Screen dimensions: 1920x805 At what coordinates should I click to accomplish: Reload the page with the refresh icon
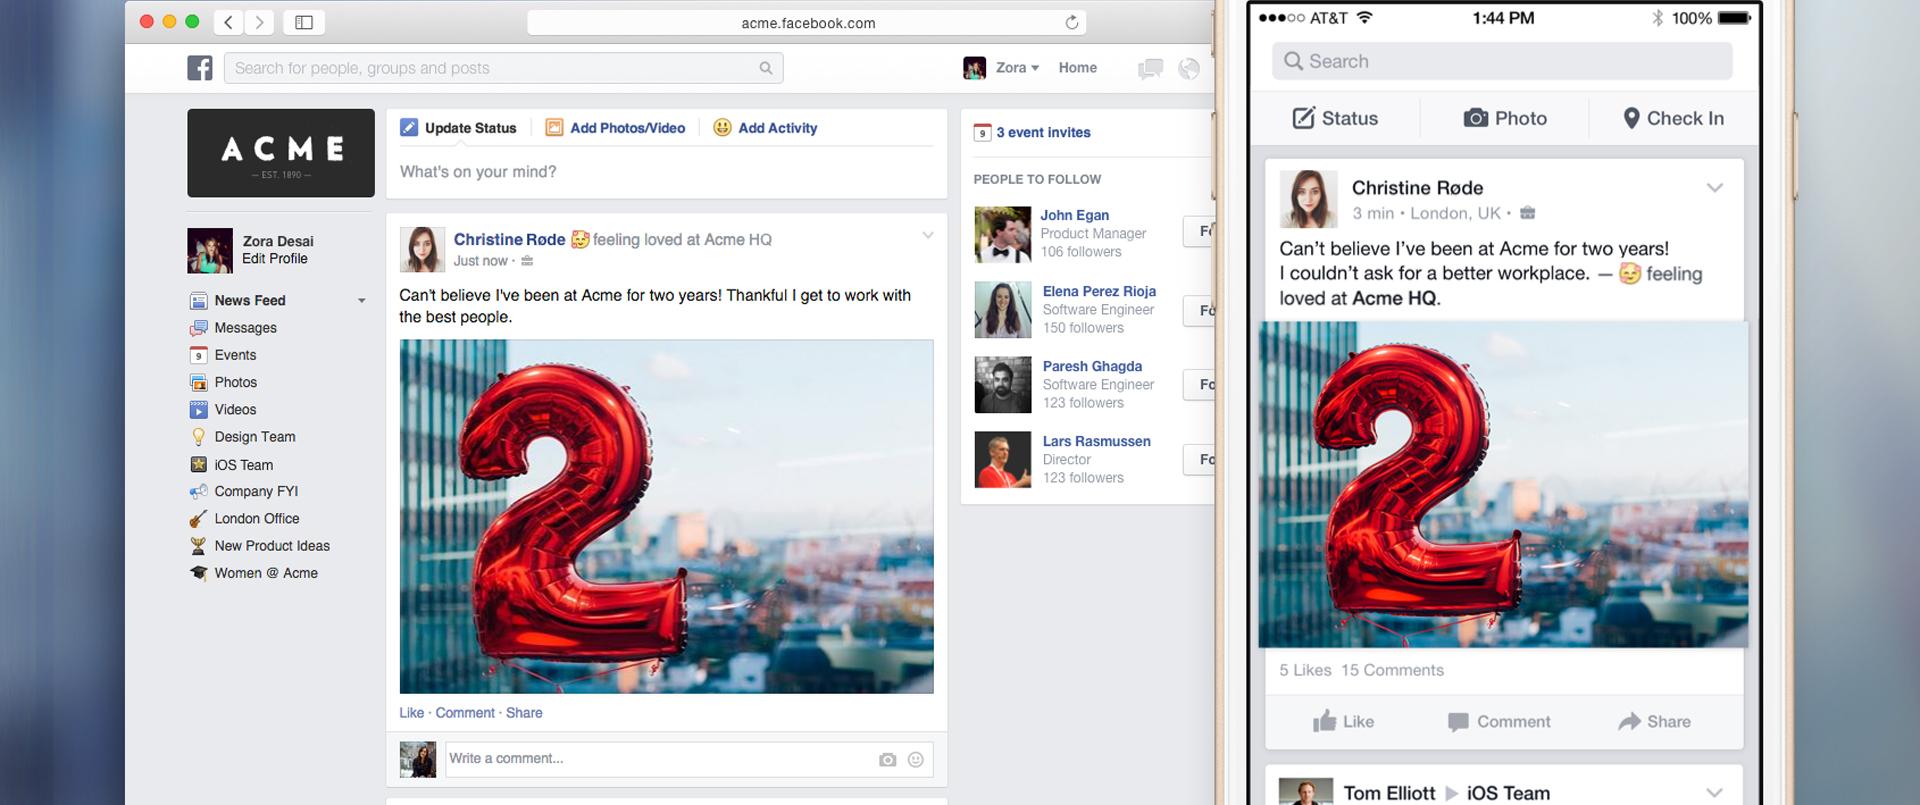(1071, 22)
